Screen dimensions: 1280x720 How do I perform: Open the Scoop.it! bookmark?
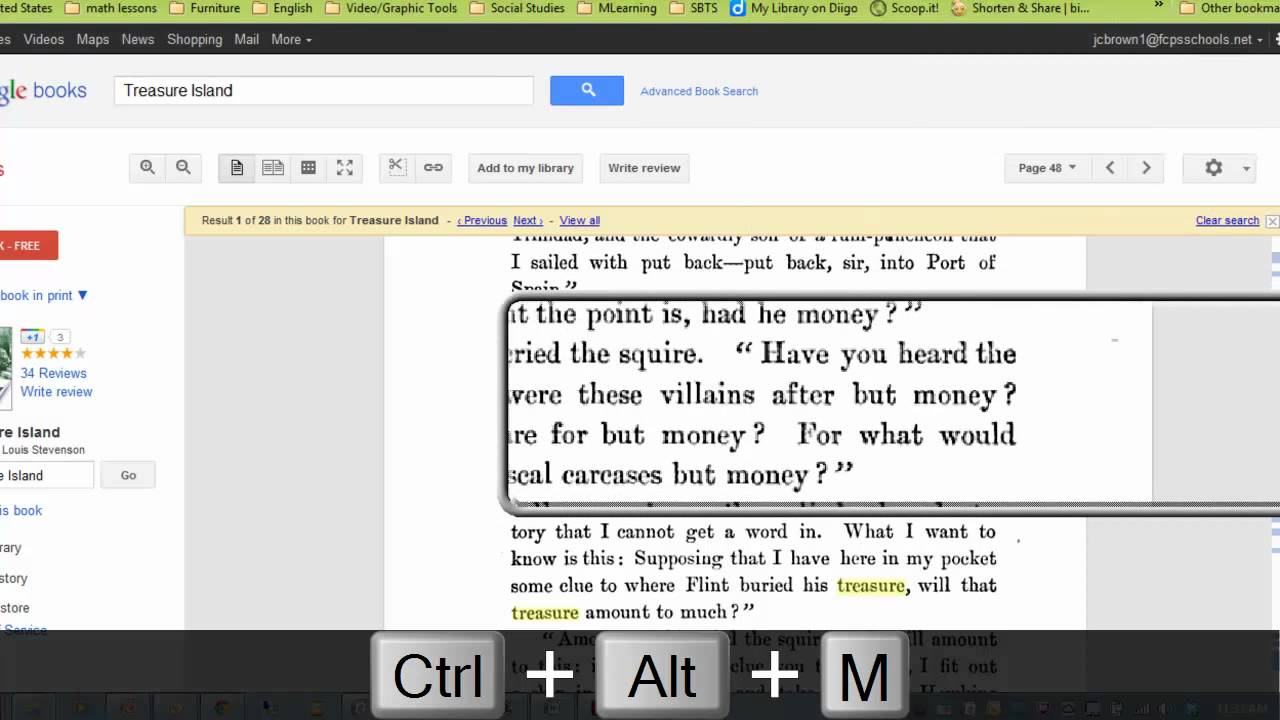coord(904,8)
